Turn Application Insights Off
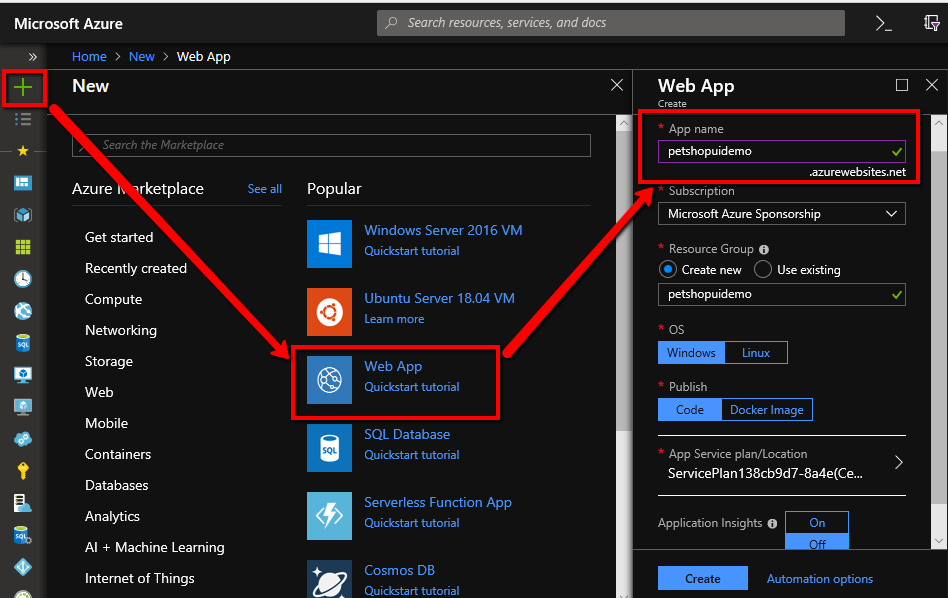Viewport: 948px width, 598px height. (817, 543)
